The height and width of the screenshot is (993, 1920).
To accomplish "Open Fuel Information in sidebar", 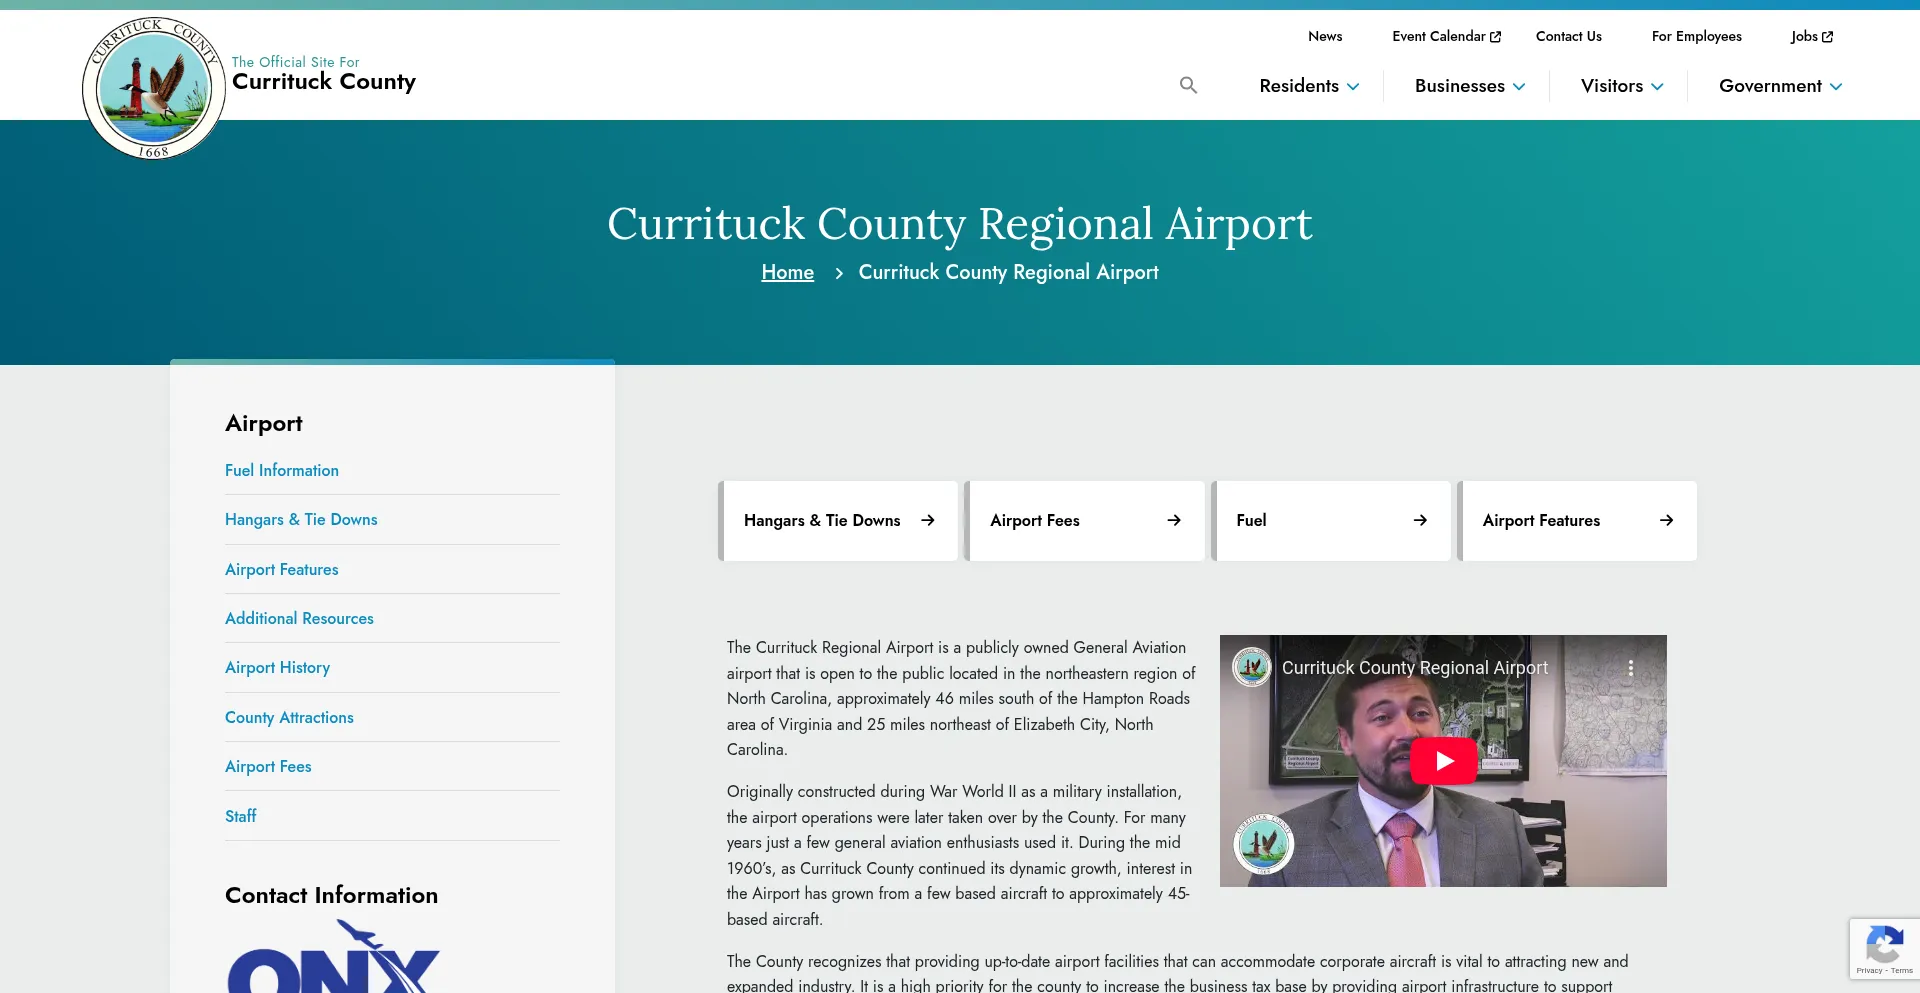I will click(x=282, y=470).
